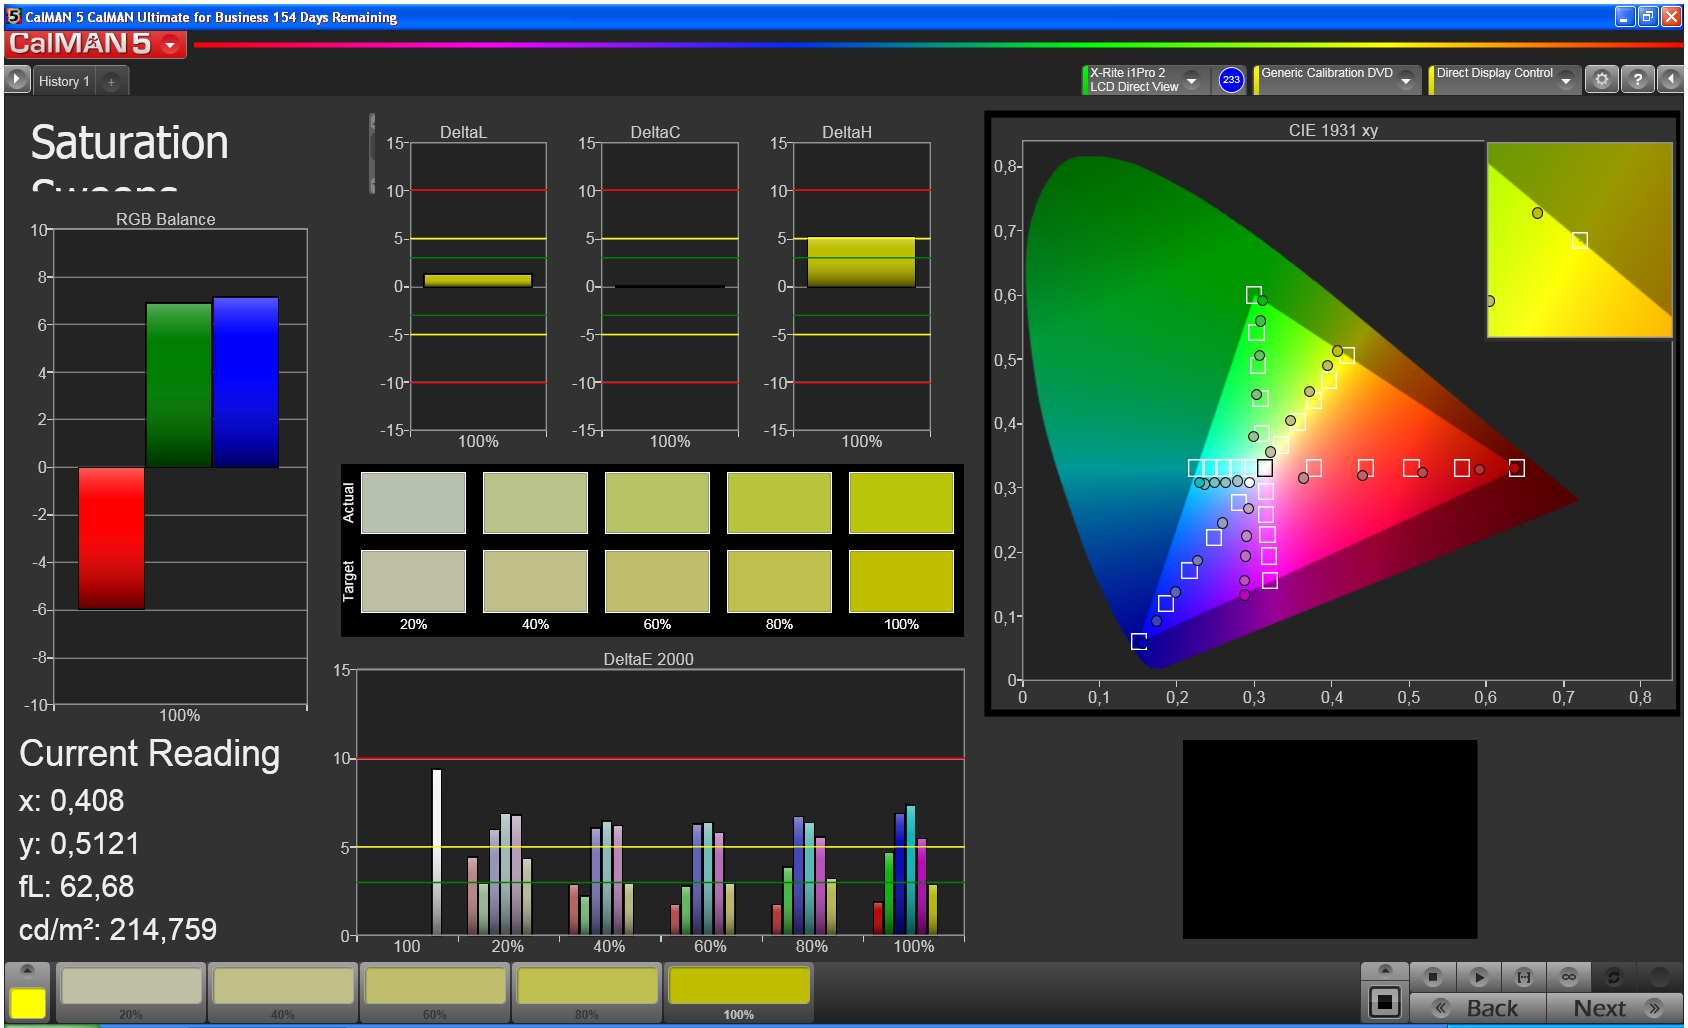Click the black pattern preview window
The width and height of the screenshot is (1688, 1028).
[x=1329, y=839]
